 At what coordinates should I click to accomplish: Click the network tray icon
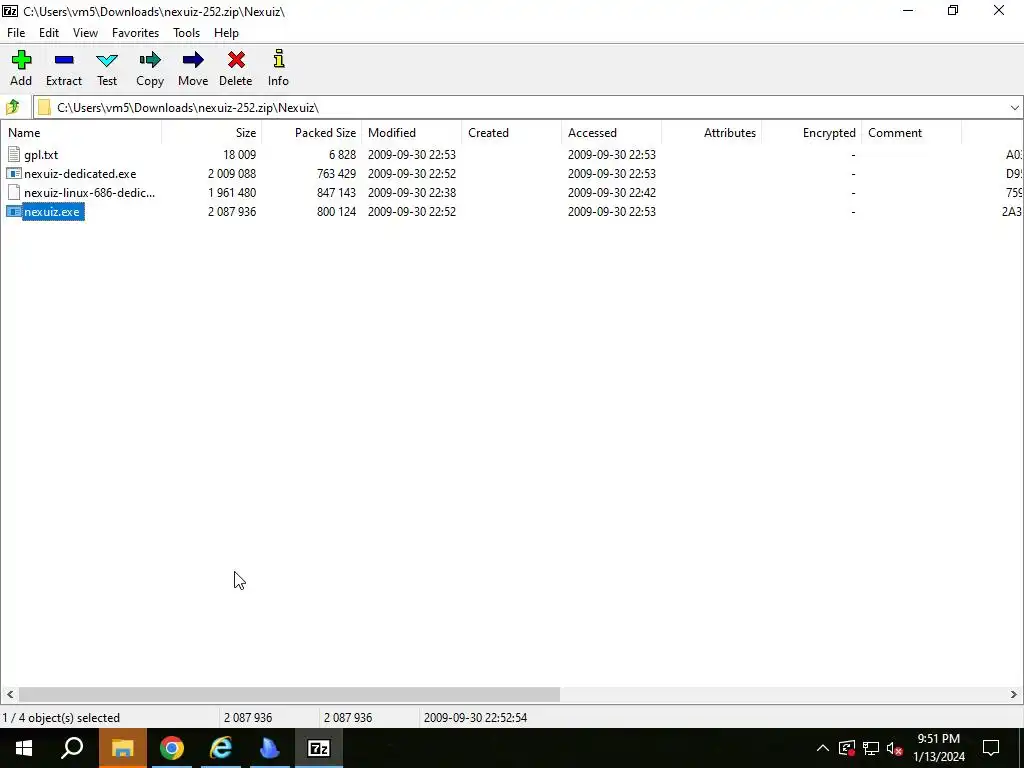(871, 748)
